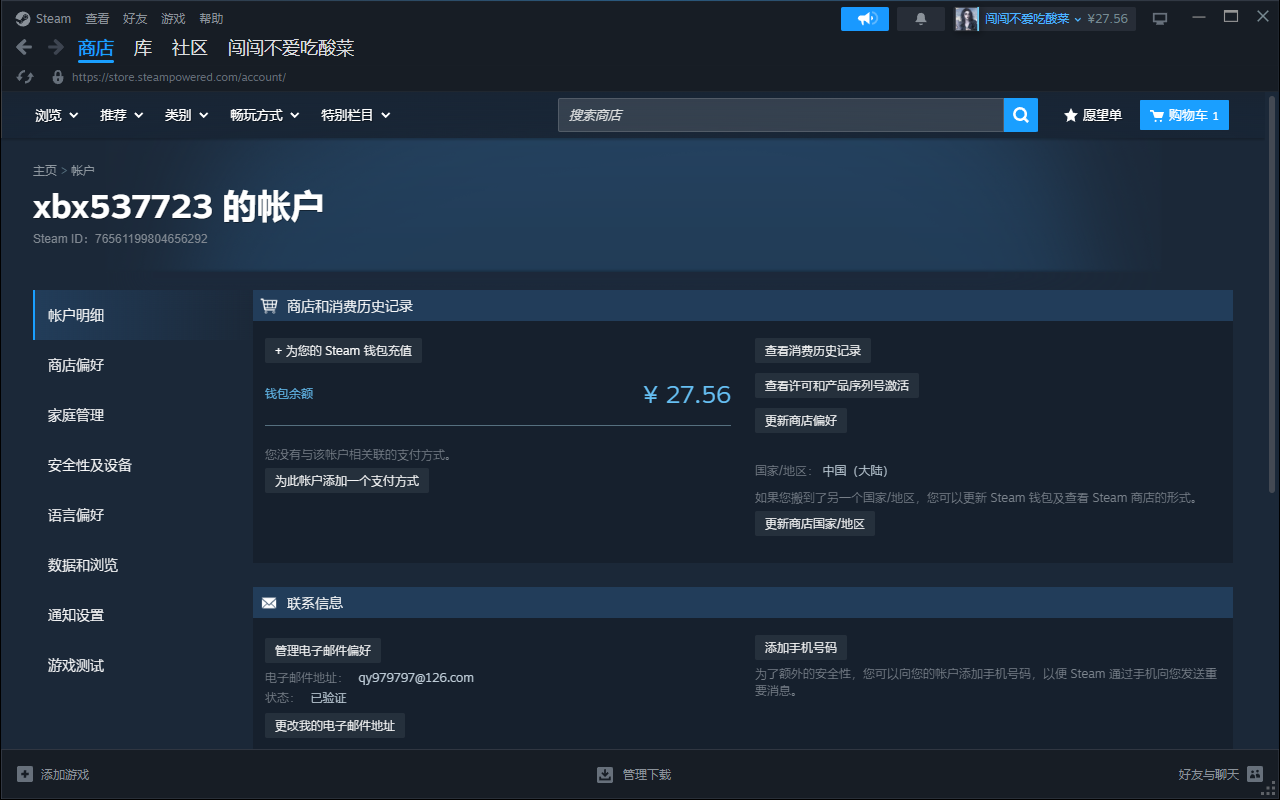Click 更改我的电子邮件地址 button
Image resolution: width=1280 pixels, height=800 pixels.
(x=335, y=726)
